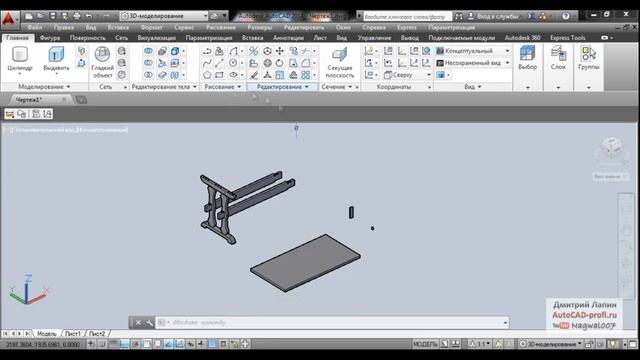640x360 pixels.
Task: Choose the Polygon drawing tool
Action: click(x=207, y=75)
